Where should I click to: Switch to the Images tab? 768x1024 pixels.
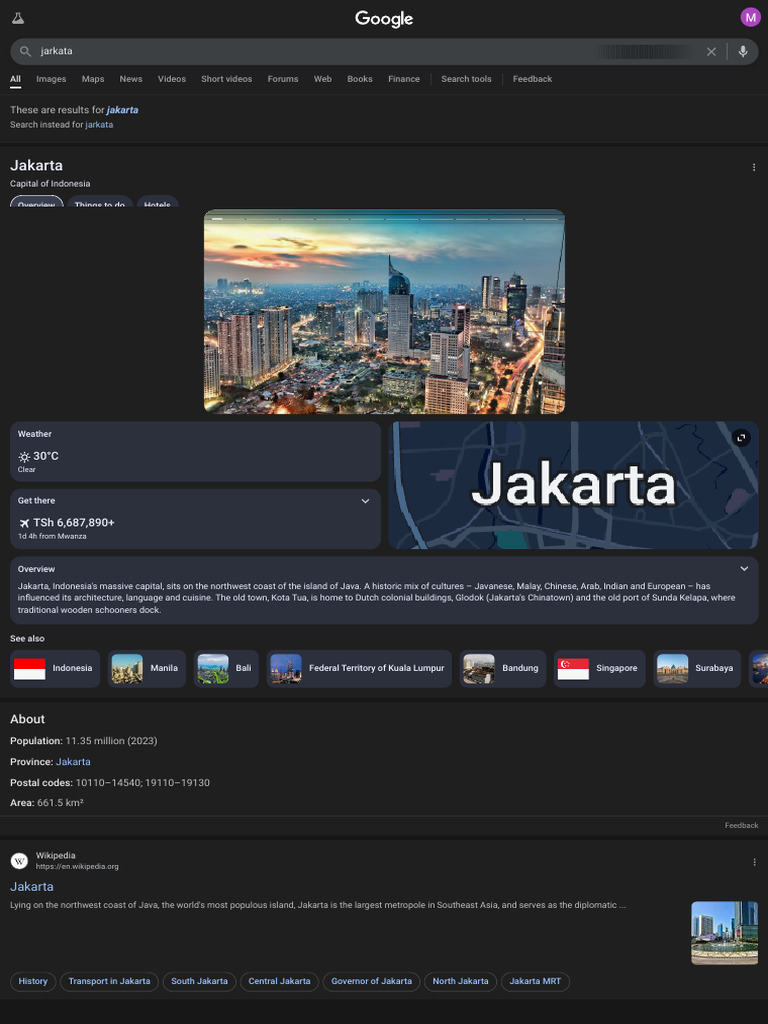51,79
